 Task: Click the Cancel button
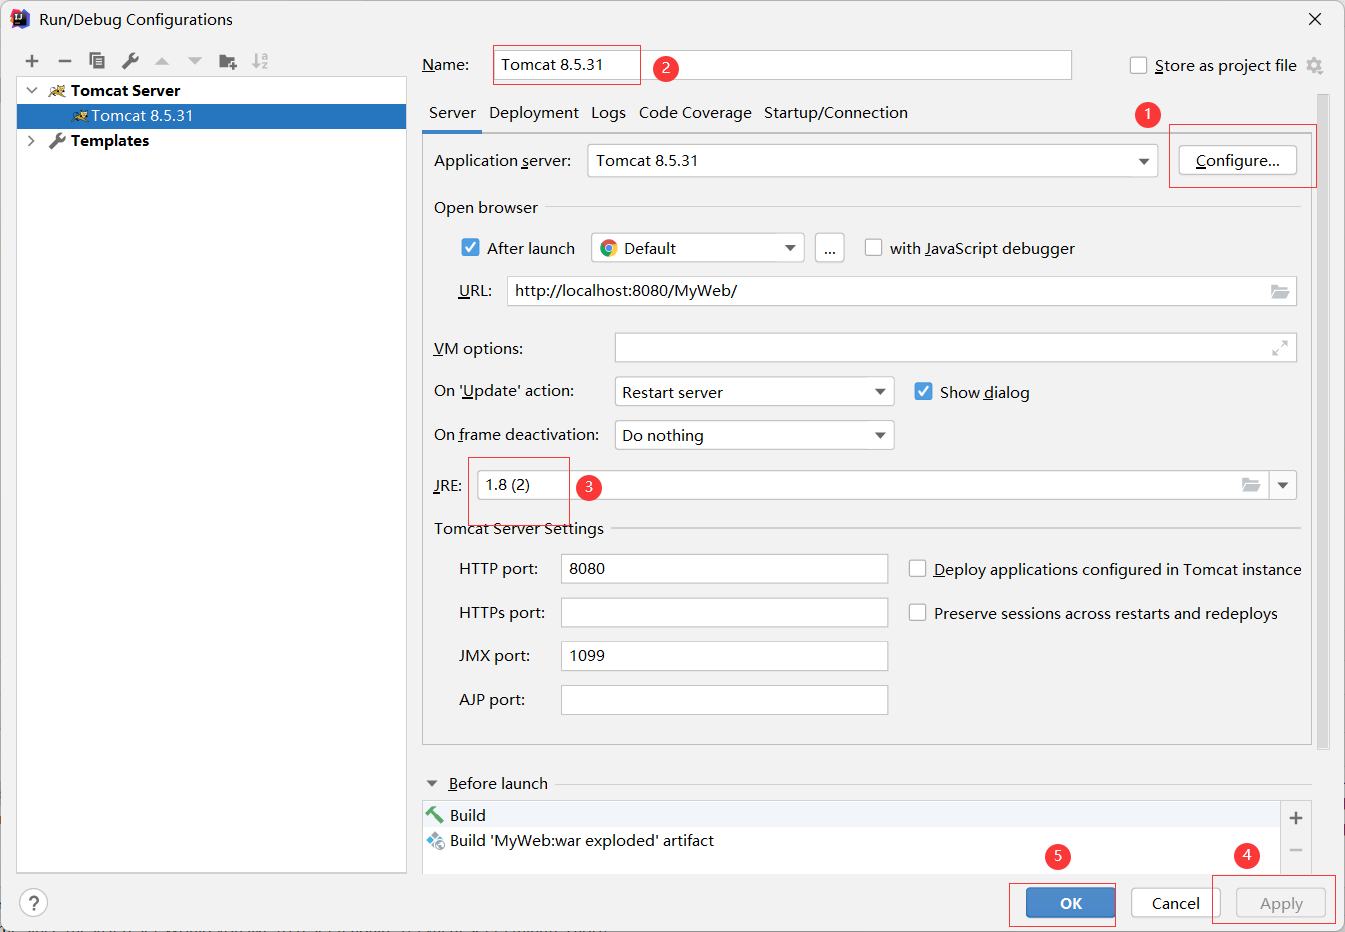(x=1175, y=903)
